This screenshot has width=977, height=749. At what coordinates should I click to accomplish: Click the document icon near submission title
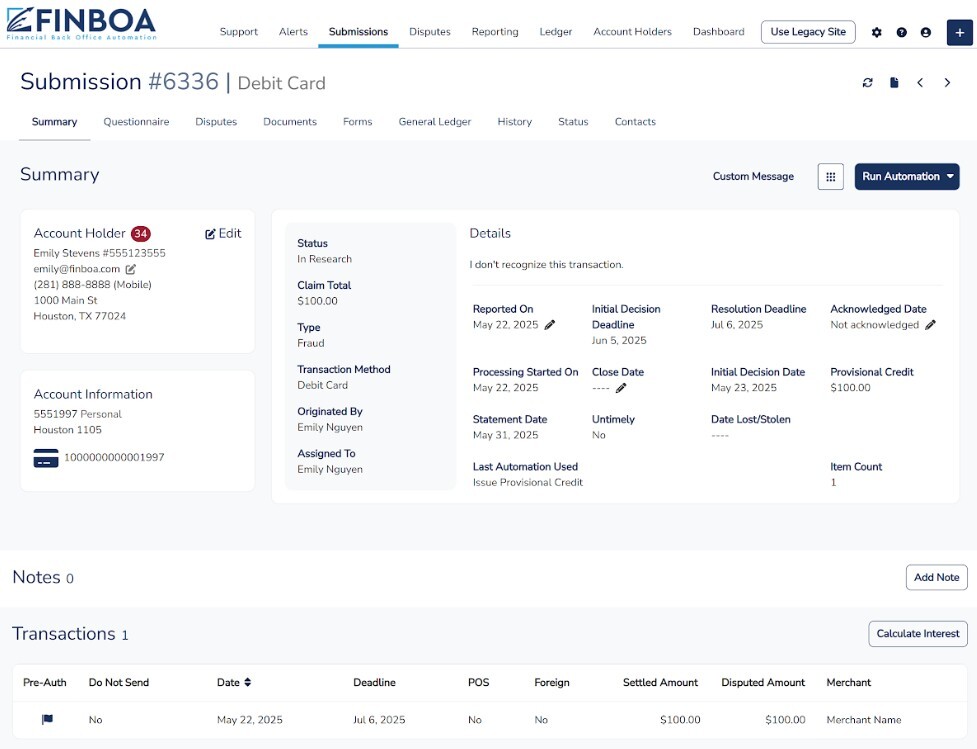pyautogui.click(x=894, y=83)
